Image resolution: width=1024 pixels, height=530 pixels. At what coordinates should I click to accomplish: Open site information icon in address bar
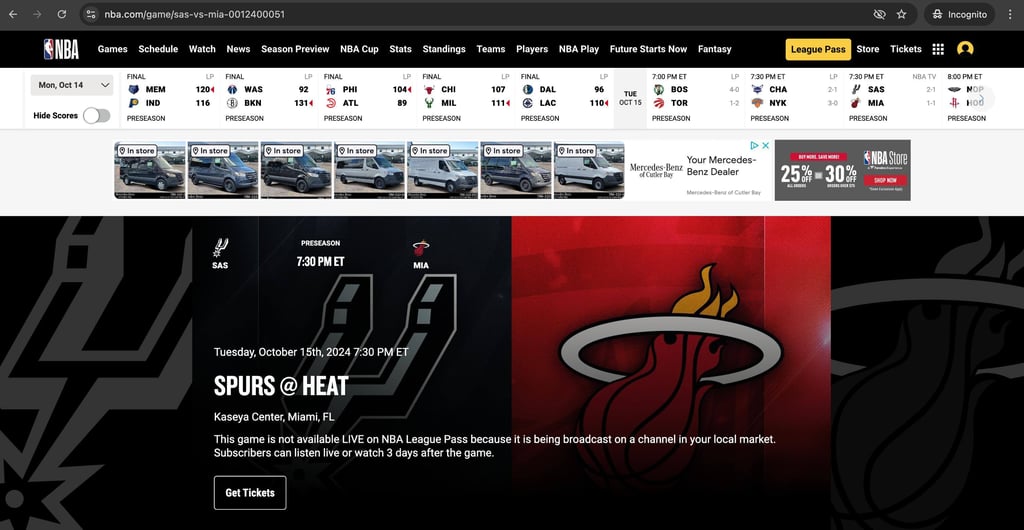coord(91,14)
